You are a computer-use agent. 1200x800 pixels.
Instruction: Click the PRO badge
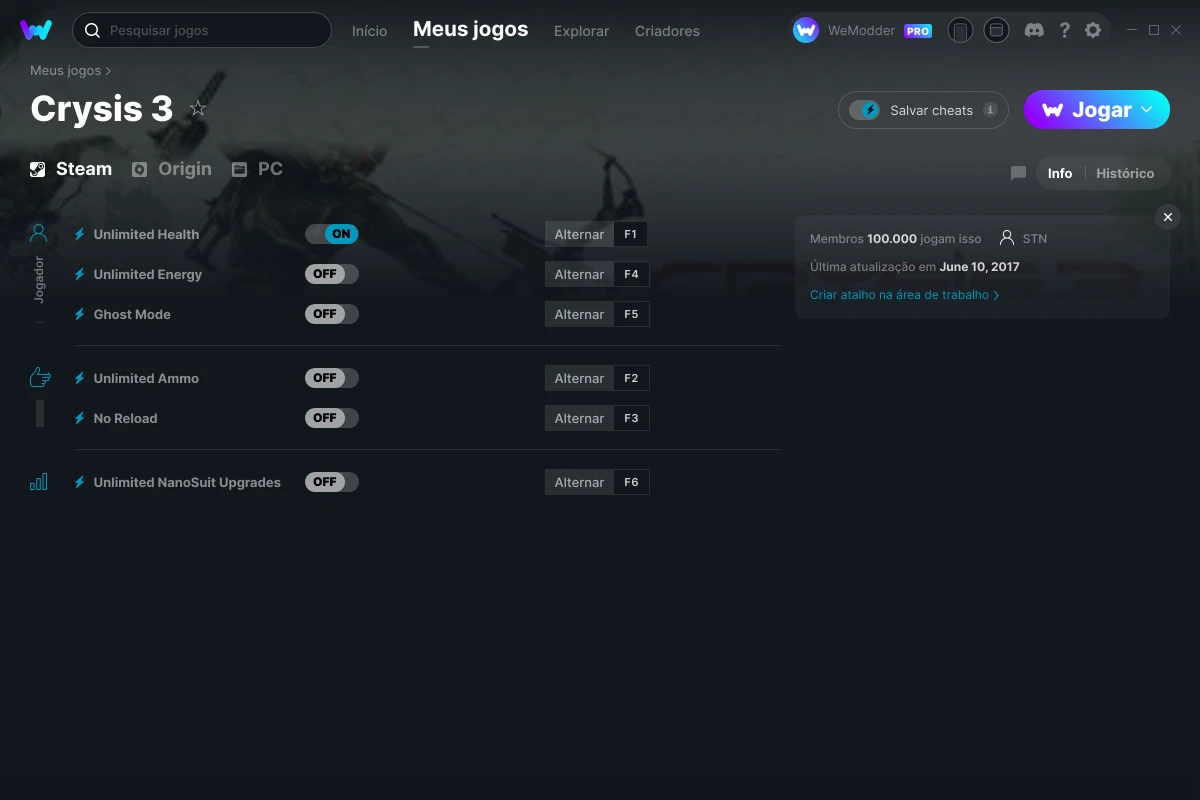click(918, 31)
